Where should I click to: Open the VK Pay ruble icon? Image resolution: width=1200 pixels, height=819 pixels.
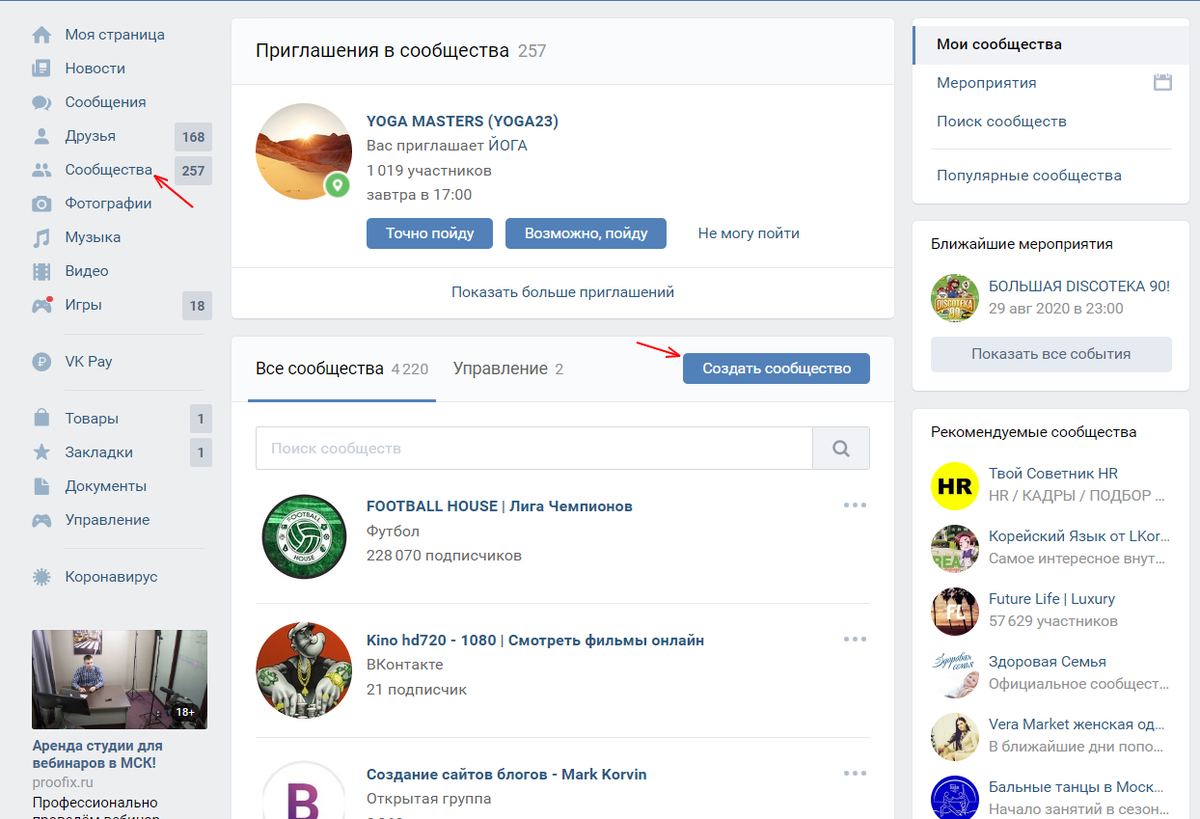[x=41, y=362]
